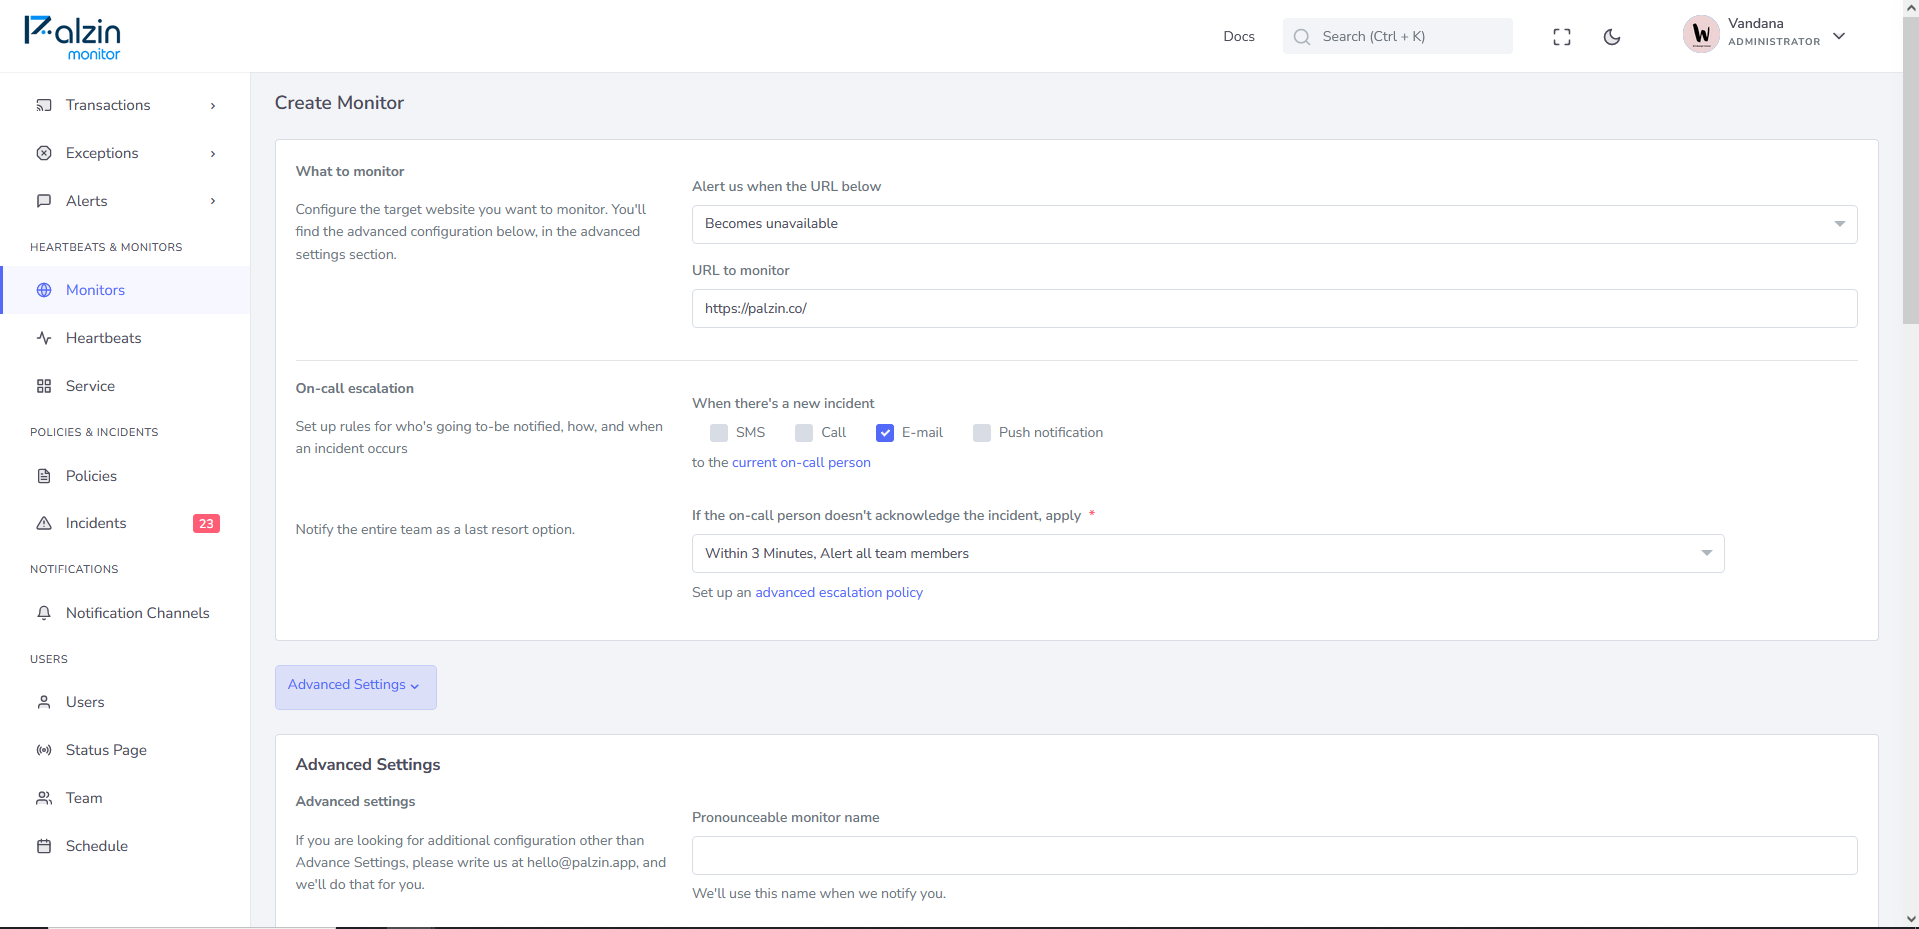Click the Notification Channels bell icon

coord(44,613)
